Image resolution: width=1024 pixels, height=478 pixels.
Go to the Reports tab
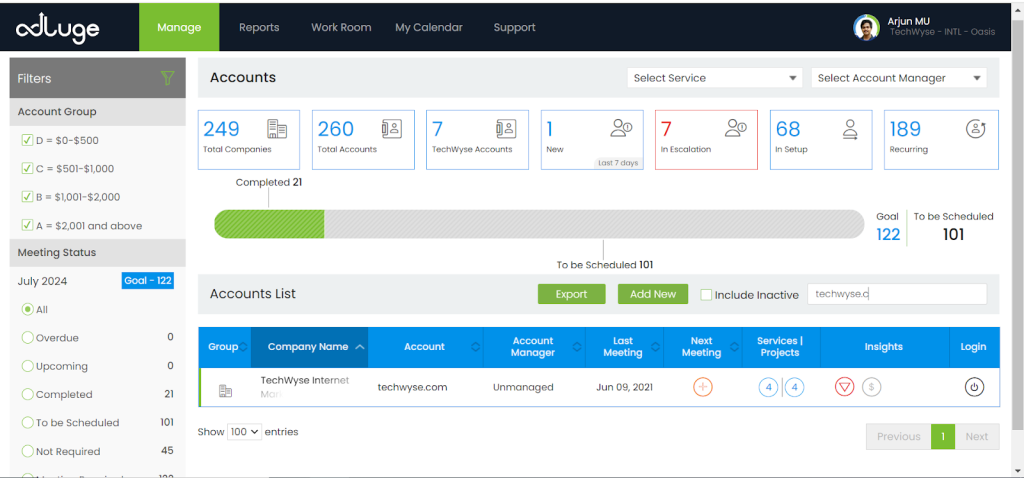(x=259, y=28)
